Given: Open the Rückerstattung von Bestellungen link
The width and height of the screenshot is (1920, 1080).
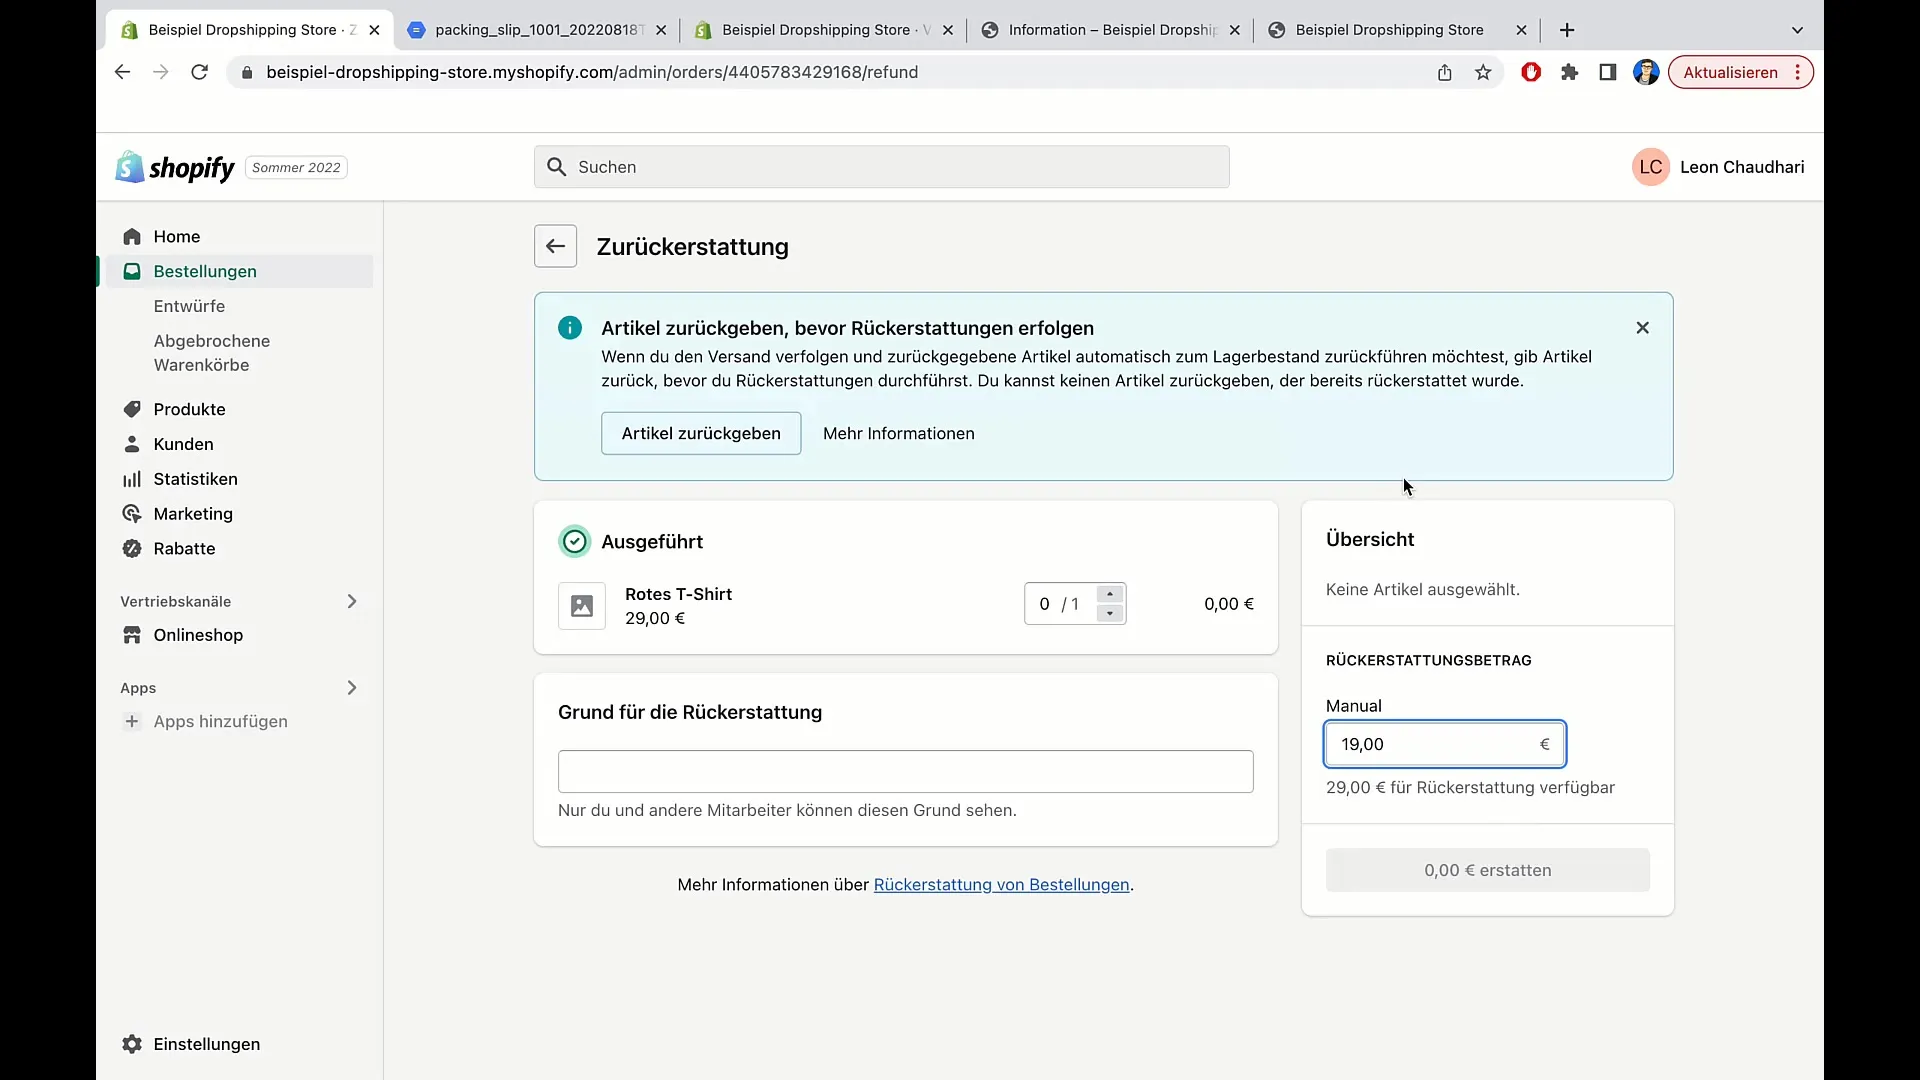Looking at the screenshot, I should pyautogui.click(x=1001, y=885).
